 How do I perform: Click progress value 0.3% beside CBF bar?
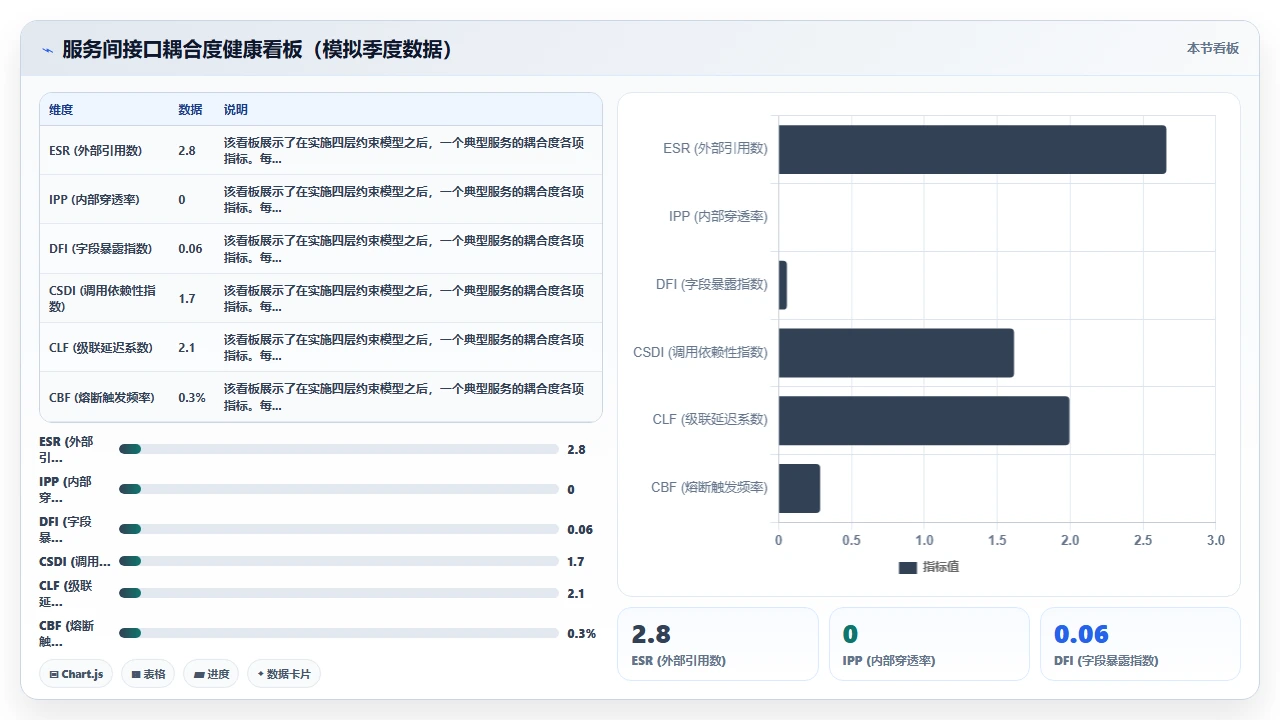click(x=581, y=634)
